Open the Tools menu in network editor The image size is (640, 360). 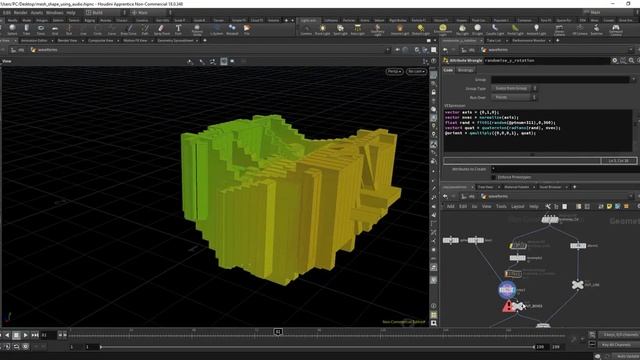(x=501, y=207)
